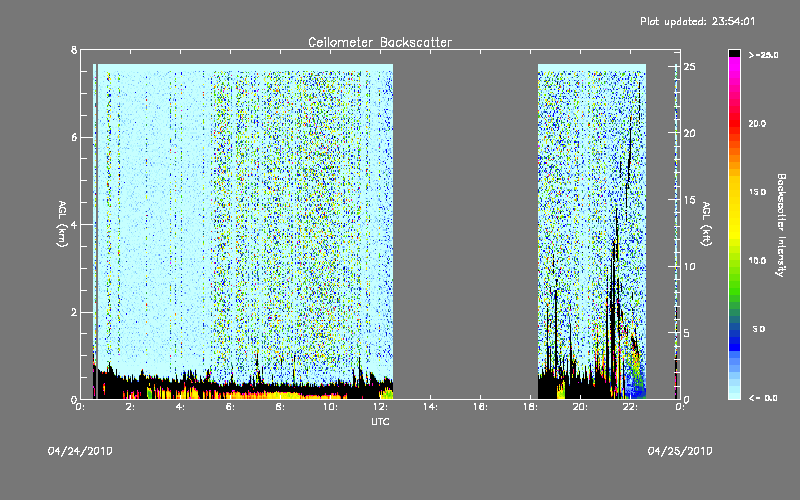The width and height of the screenshot is (800, 500).
Task: Click the "10:" hour tick on UTC axis
Action: click(x=330, y=407)
